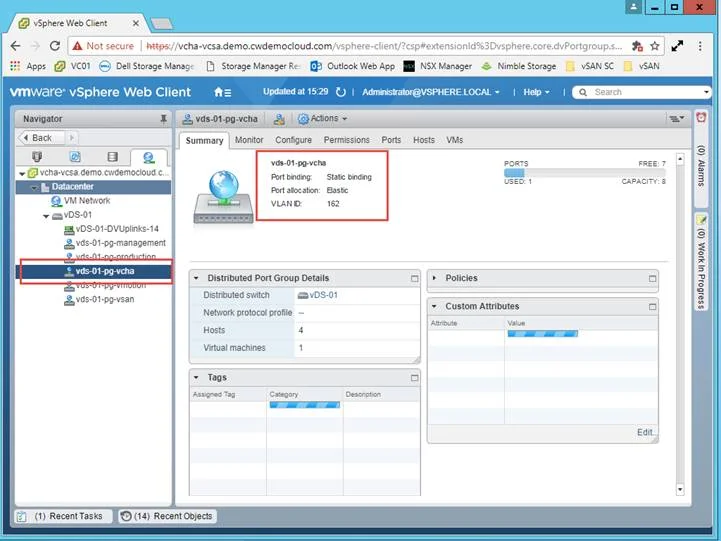Switch to the Hosts tab
721x541 pixels.
pos(423,140)
